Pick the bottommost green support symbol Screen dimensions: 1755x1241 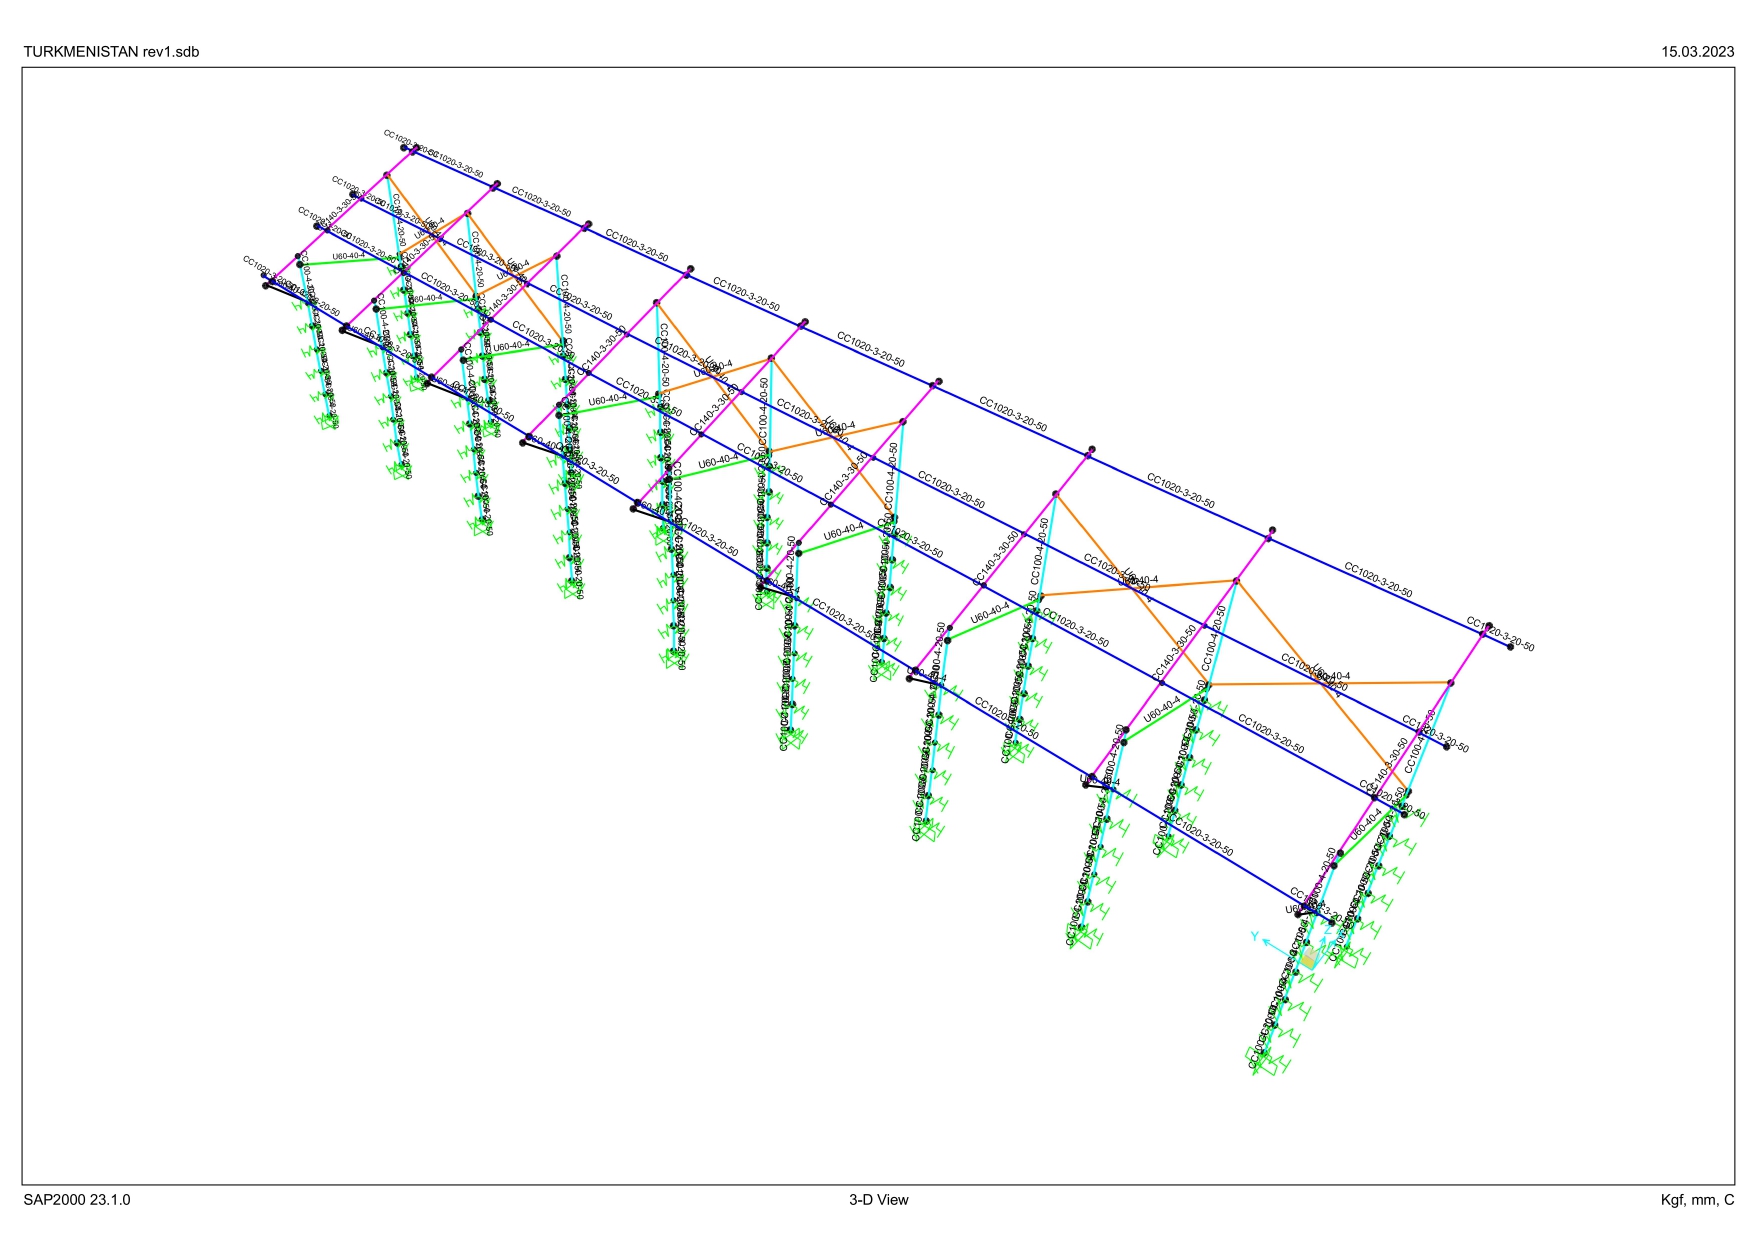click(x=1266, y=1066)
